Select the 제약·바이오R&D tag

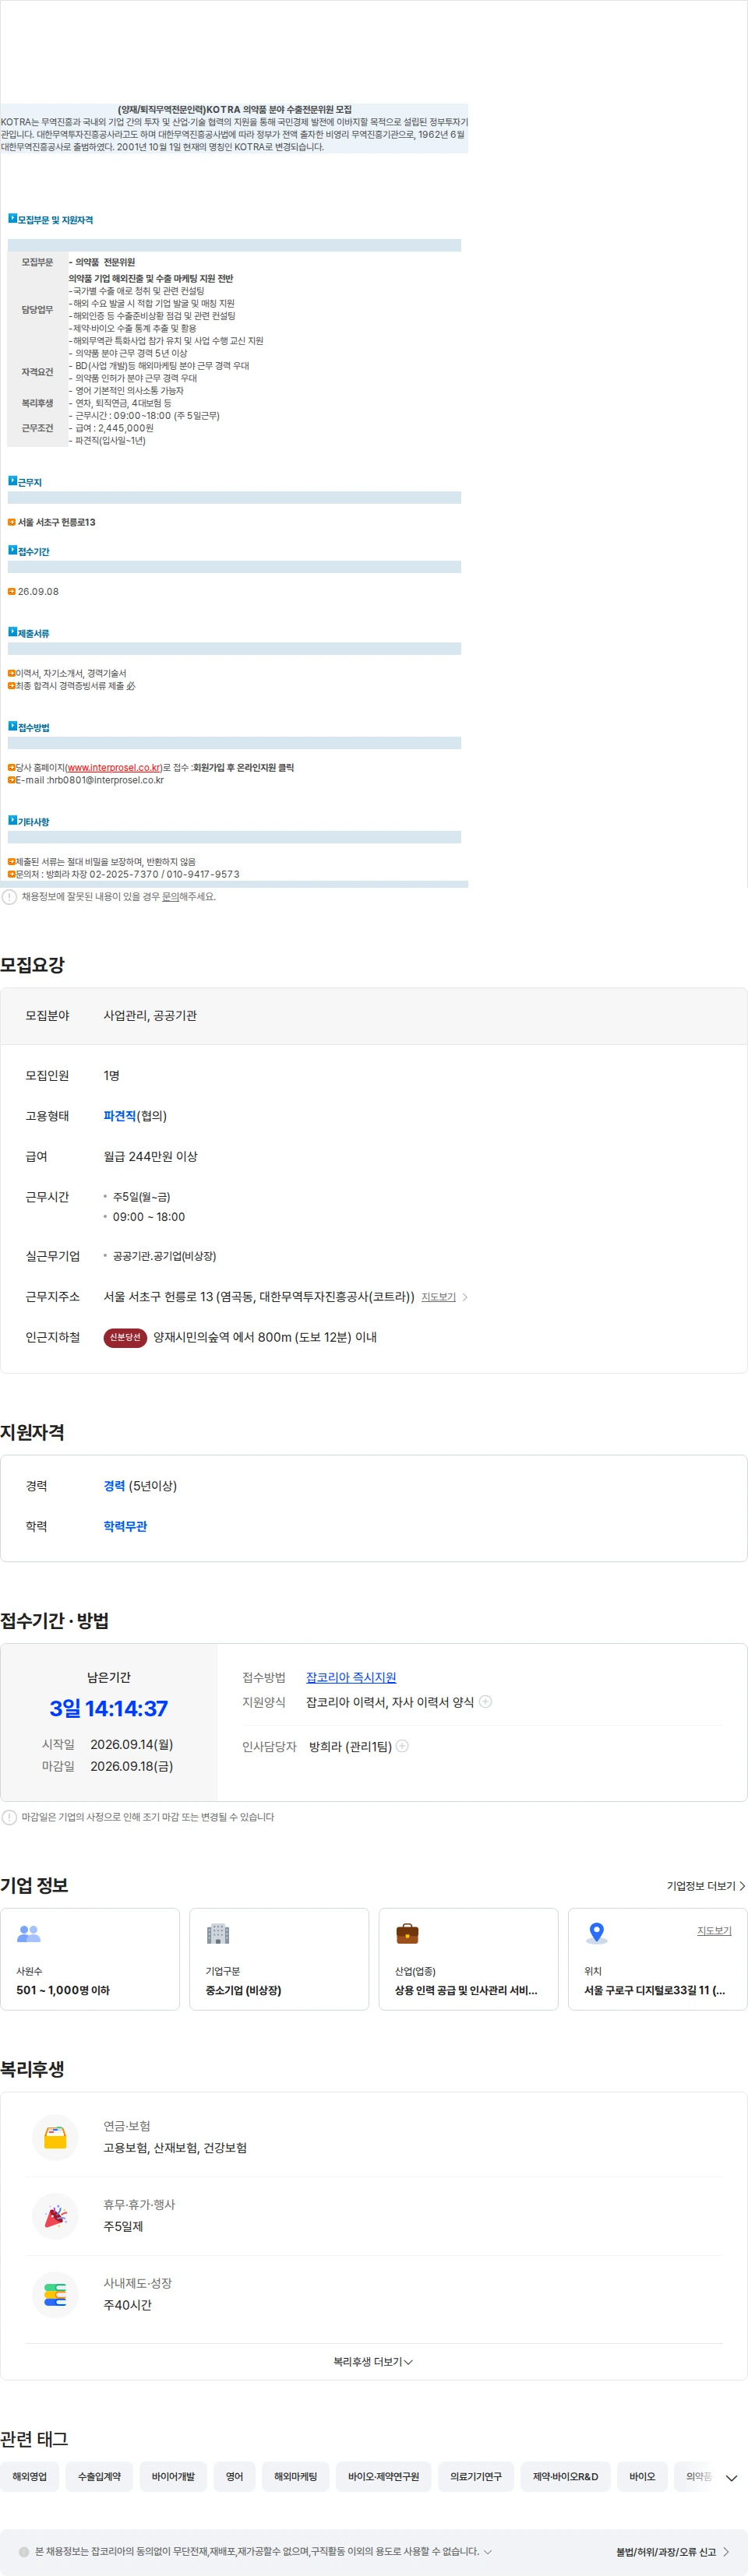click(x=565, y=2476)
